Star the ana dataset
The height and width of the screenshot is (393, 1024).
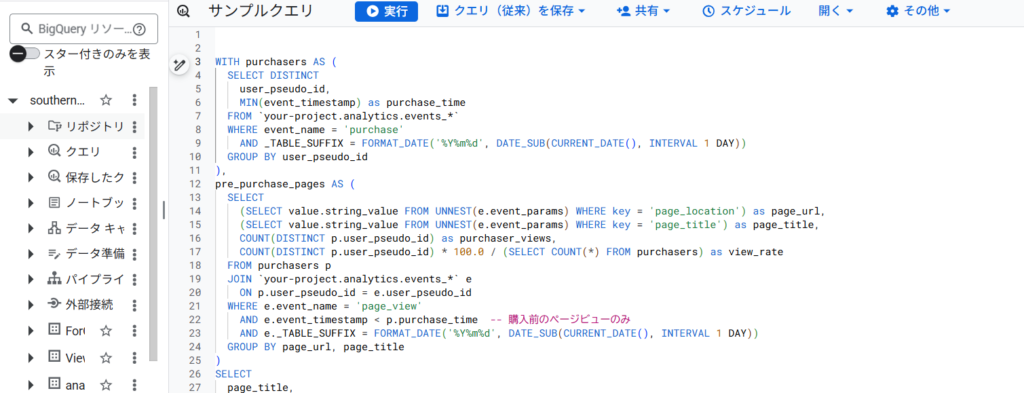coord(106,385)
